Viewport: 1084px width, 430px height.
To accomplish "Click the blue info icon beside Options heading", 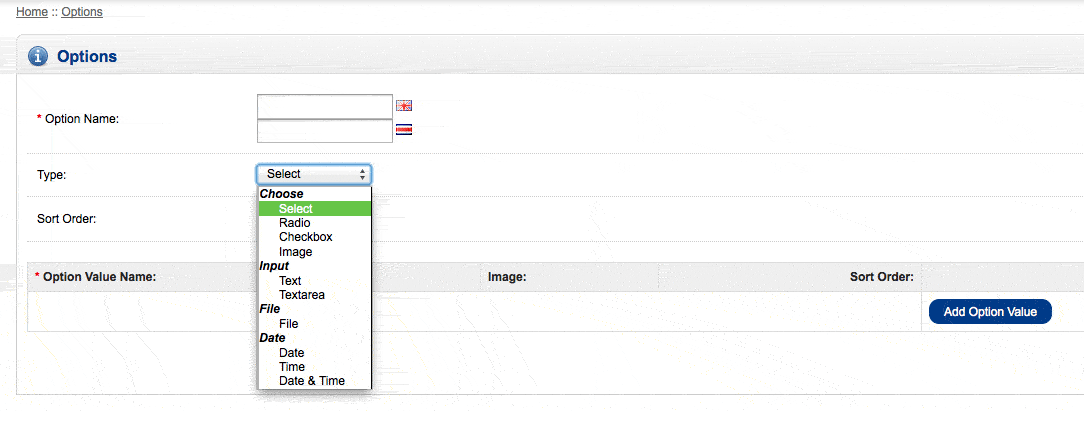I will (x=38, y=57).
